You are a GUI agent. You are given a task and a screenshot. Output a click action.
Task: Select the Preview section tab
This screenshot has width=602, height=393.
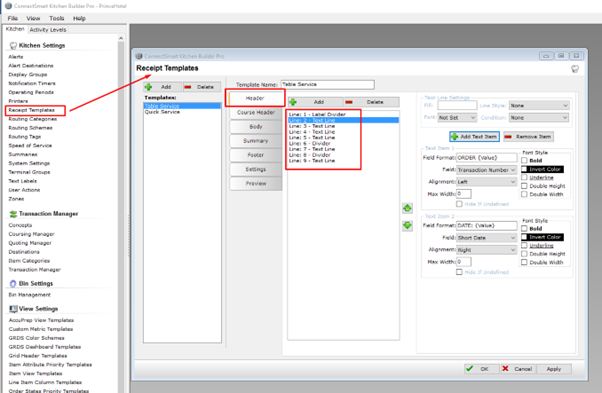click(256, 183)
